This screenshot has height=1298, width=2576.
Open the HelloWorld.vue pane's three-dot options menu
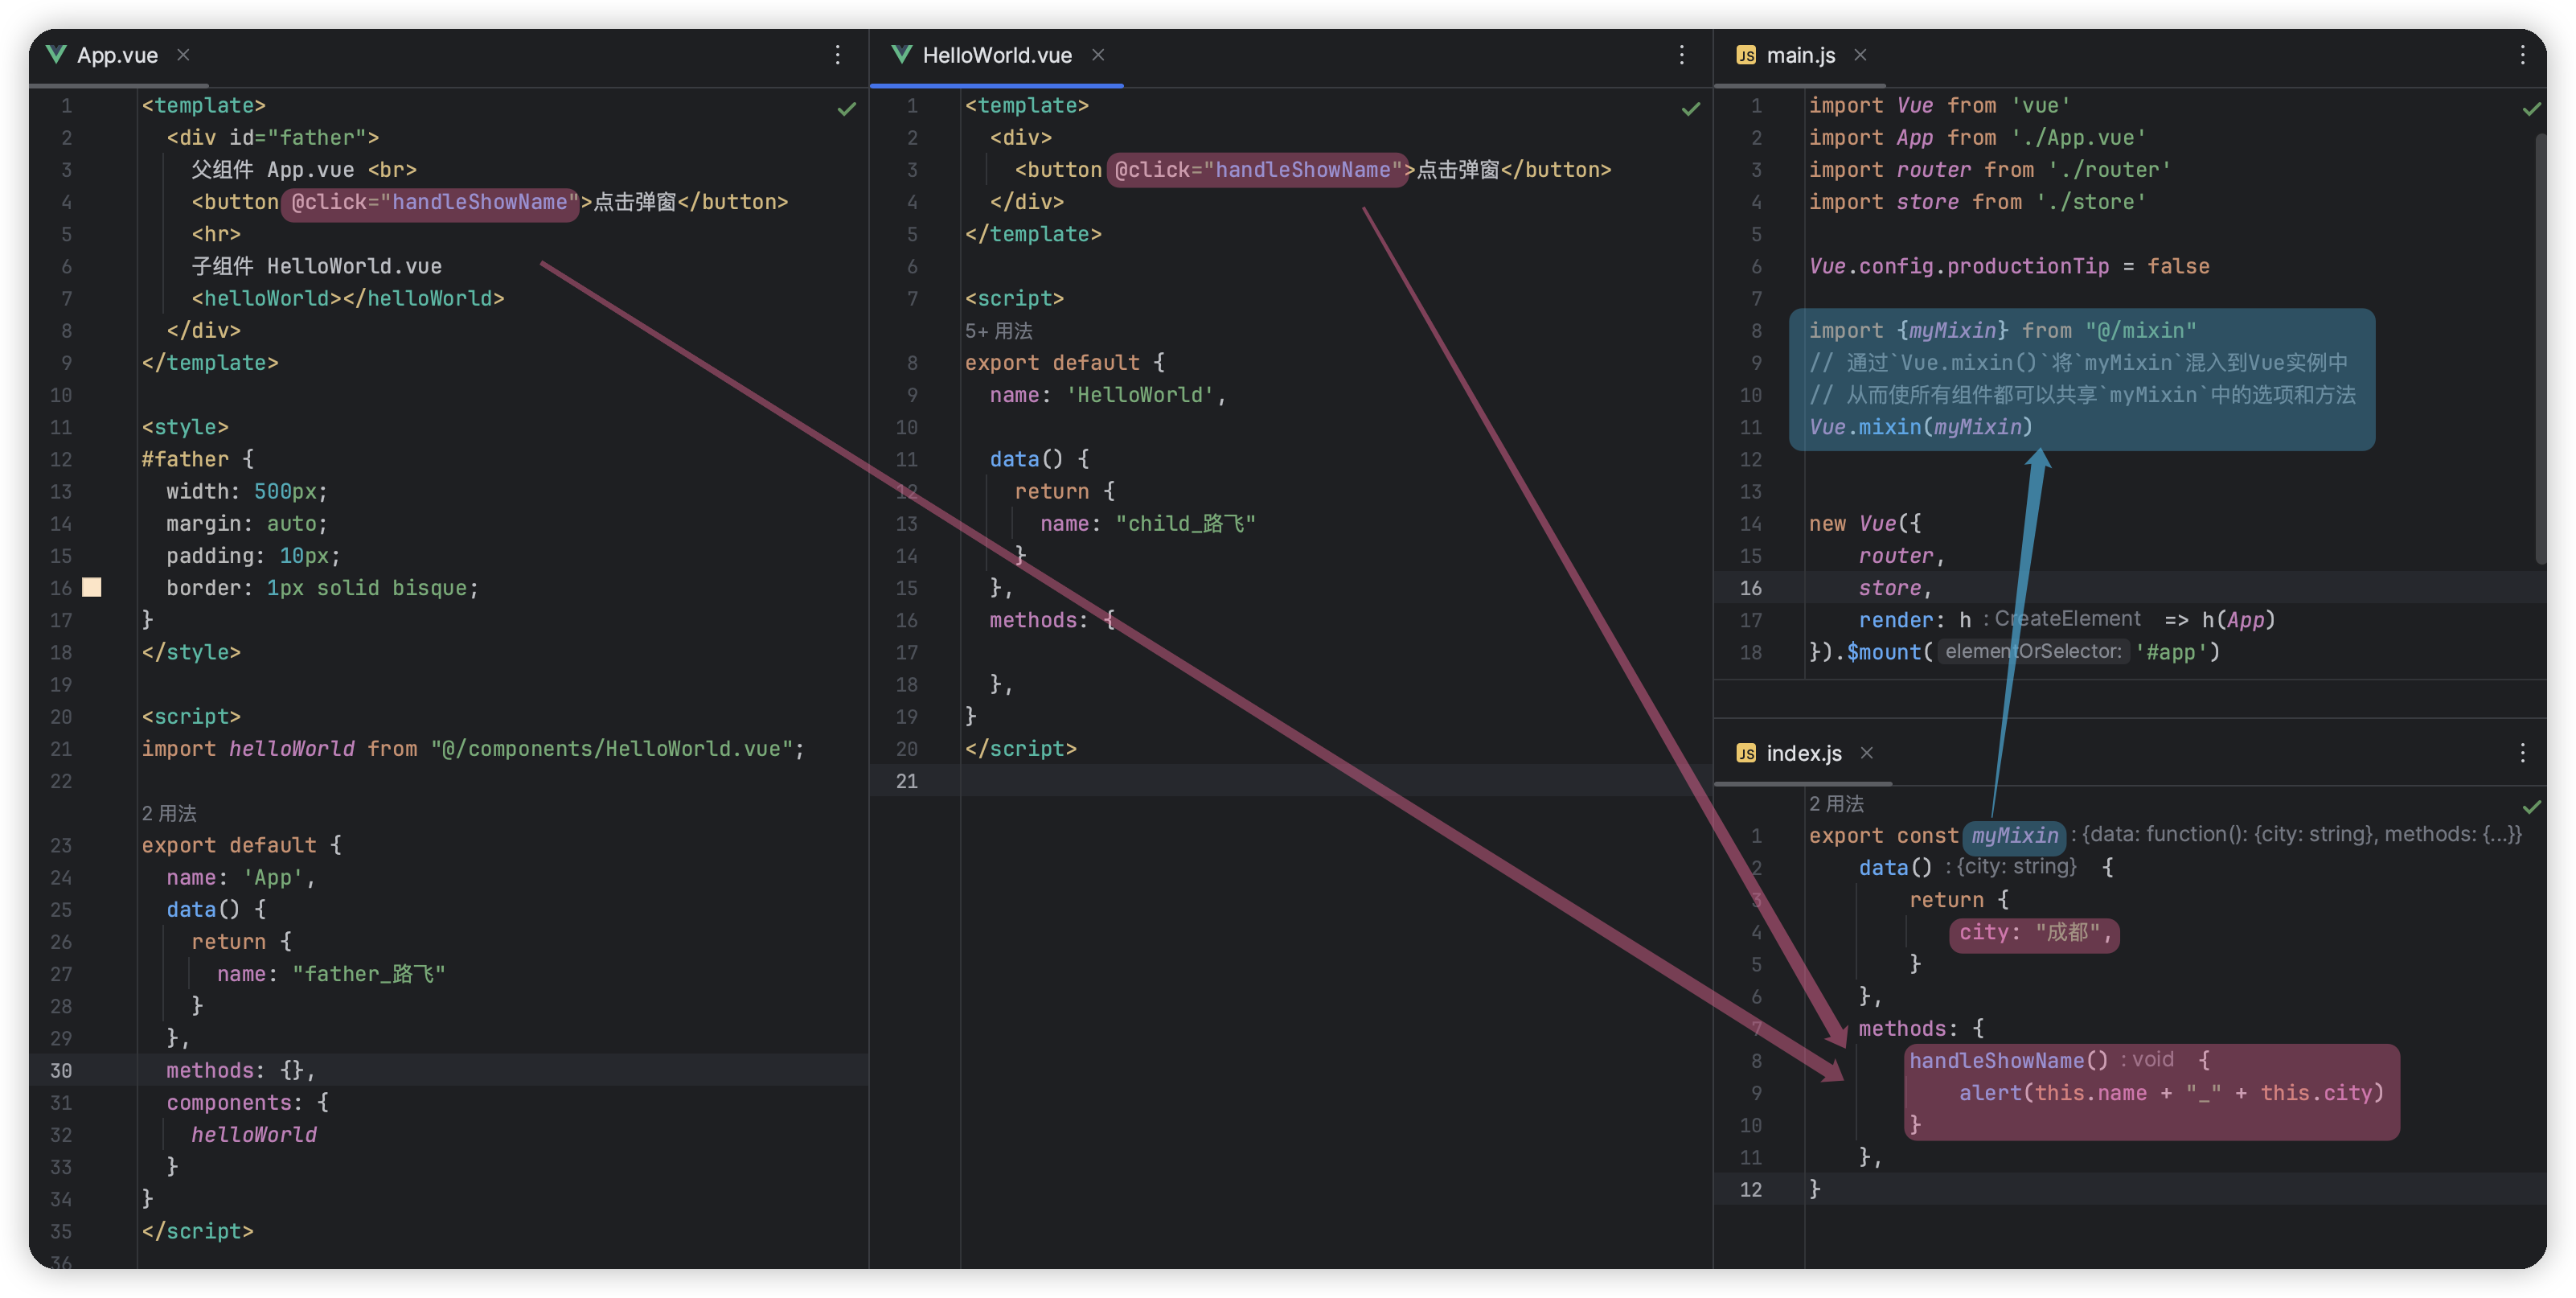point(1682,55)
